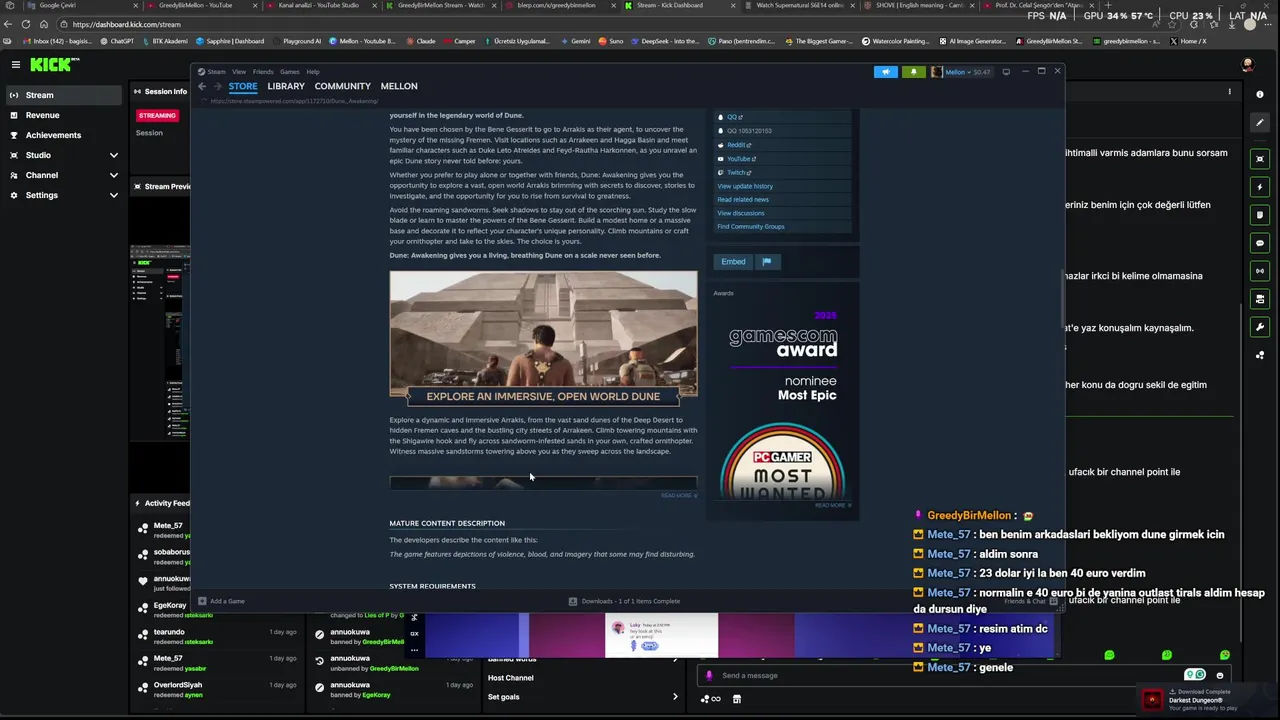Click the chat bubble icon in Kick toolbar

[x=1260, y=243]
